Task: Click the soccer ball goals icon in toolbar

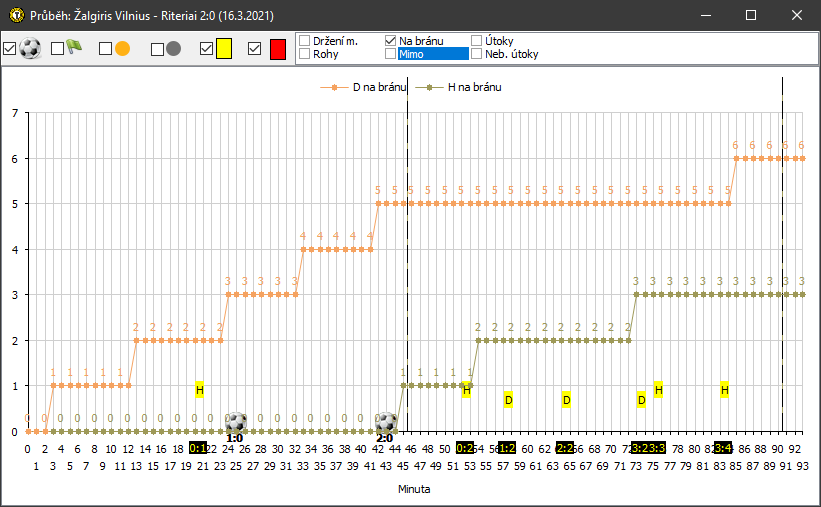Action: point(30,48)
